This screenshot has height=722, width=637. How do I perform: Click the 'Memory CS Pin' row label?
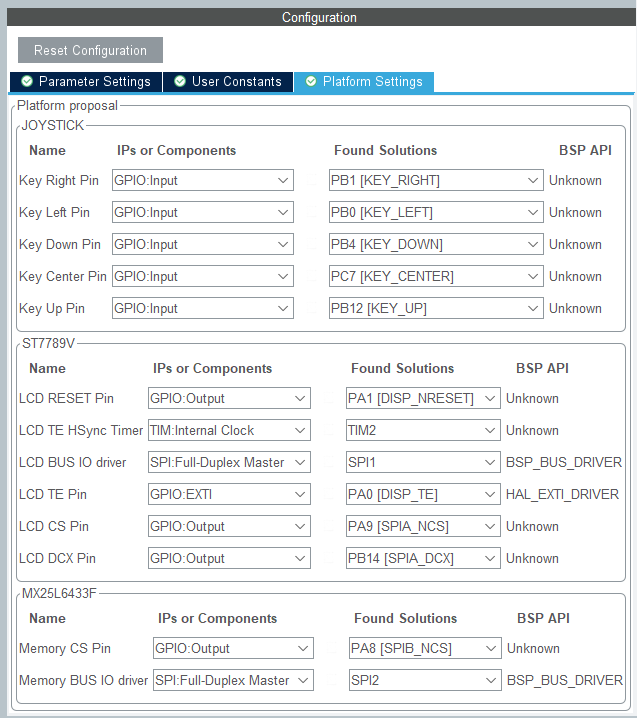point(64,648)
